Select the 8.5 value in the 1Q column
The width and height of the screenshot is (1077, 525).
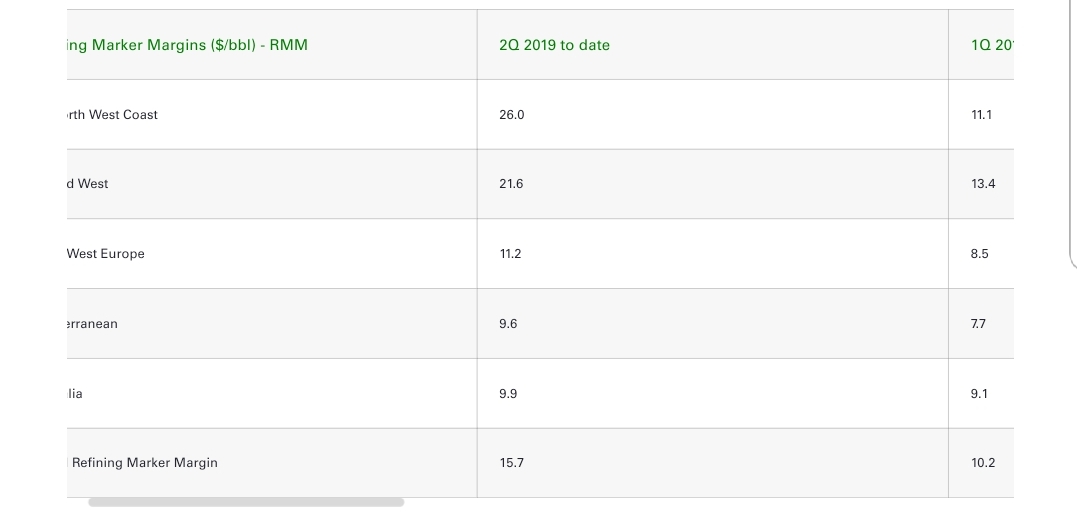coord(979,254)
